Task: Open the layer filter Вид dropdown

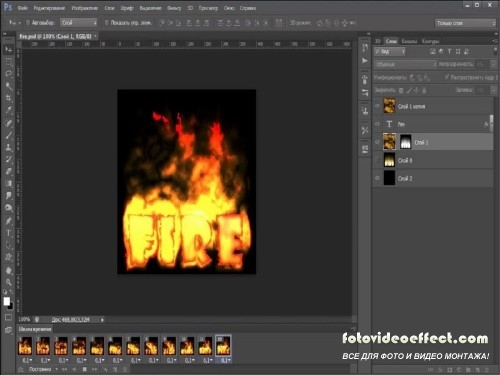Action: pos(390,51)
